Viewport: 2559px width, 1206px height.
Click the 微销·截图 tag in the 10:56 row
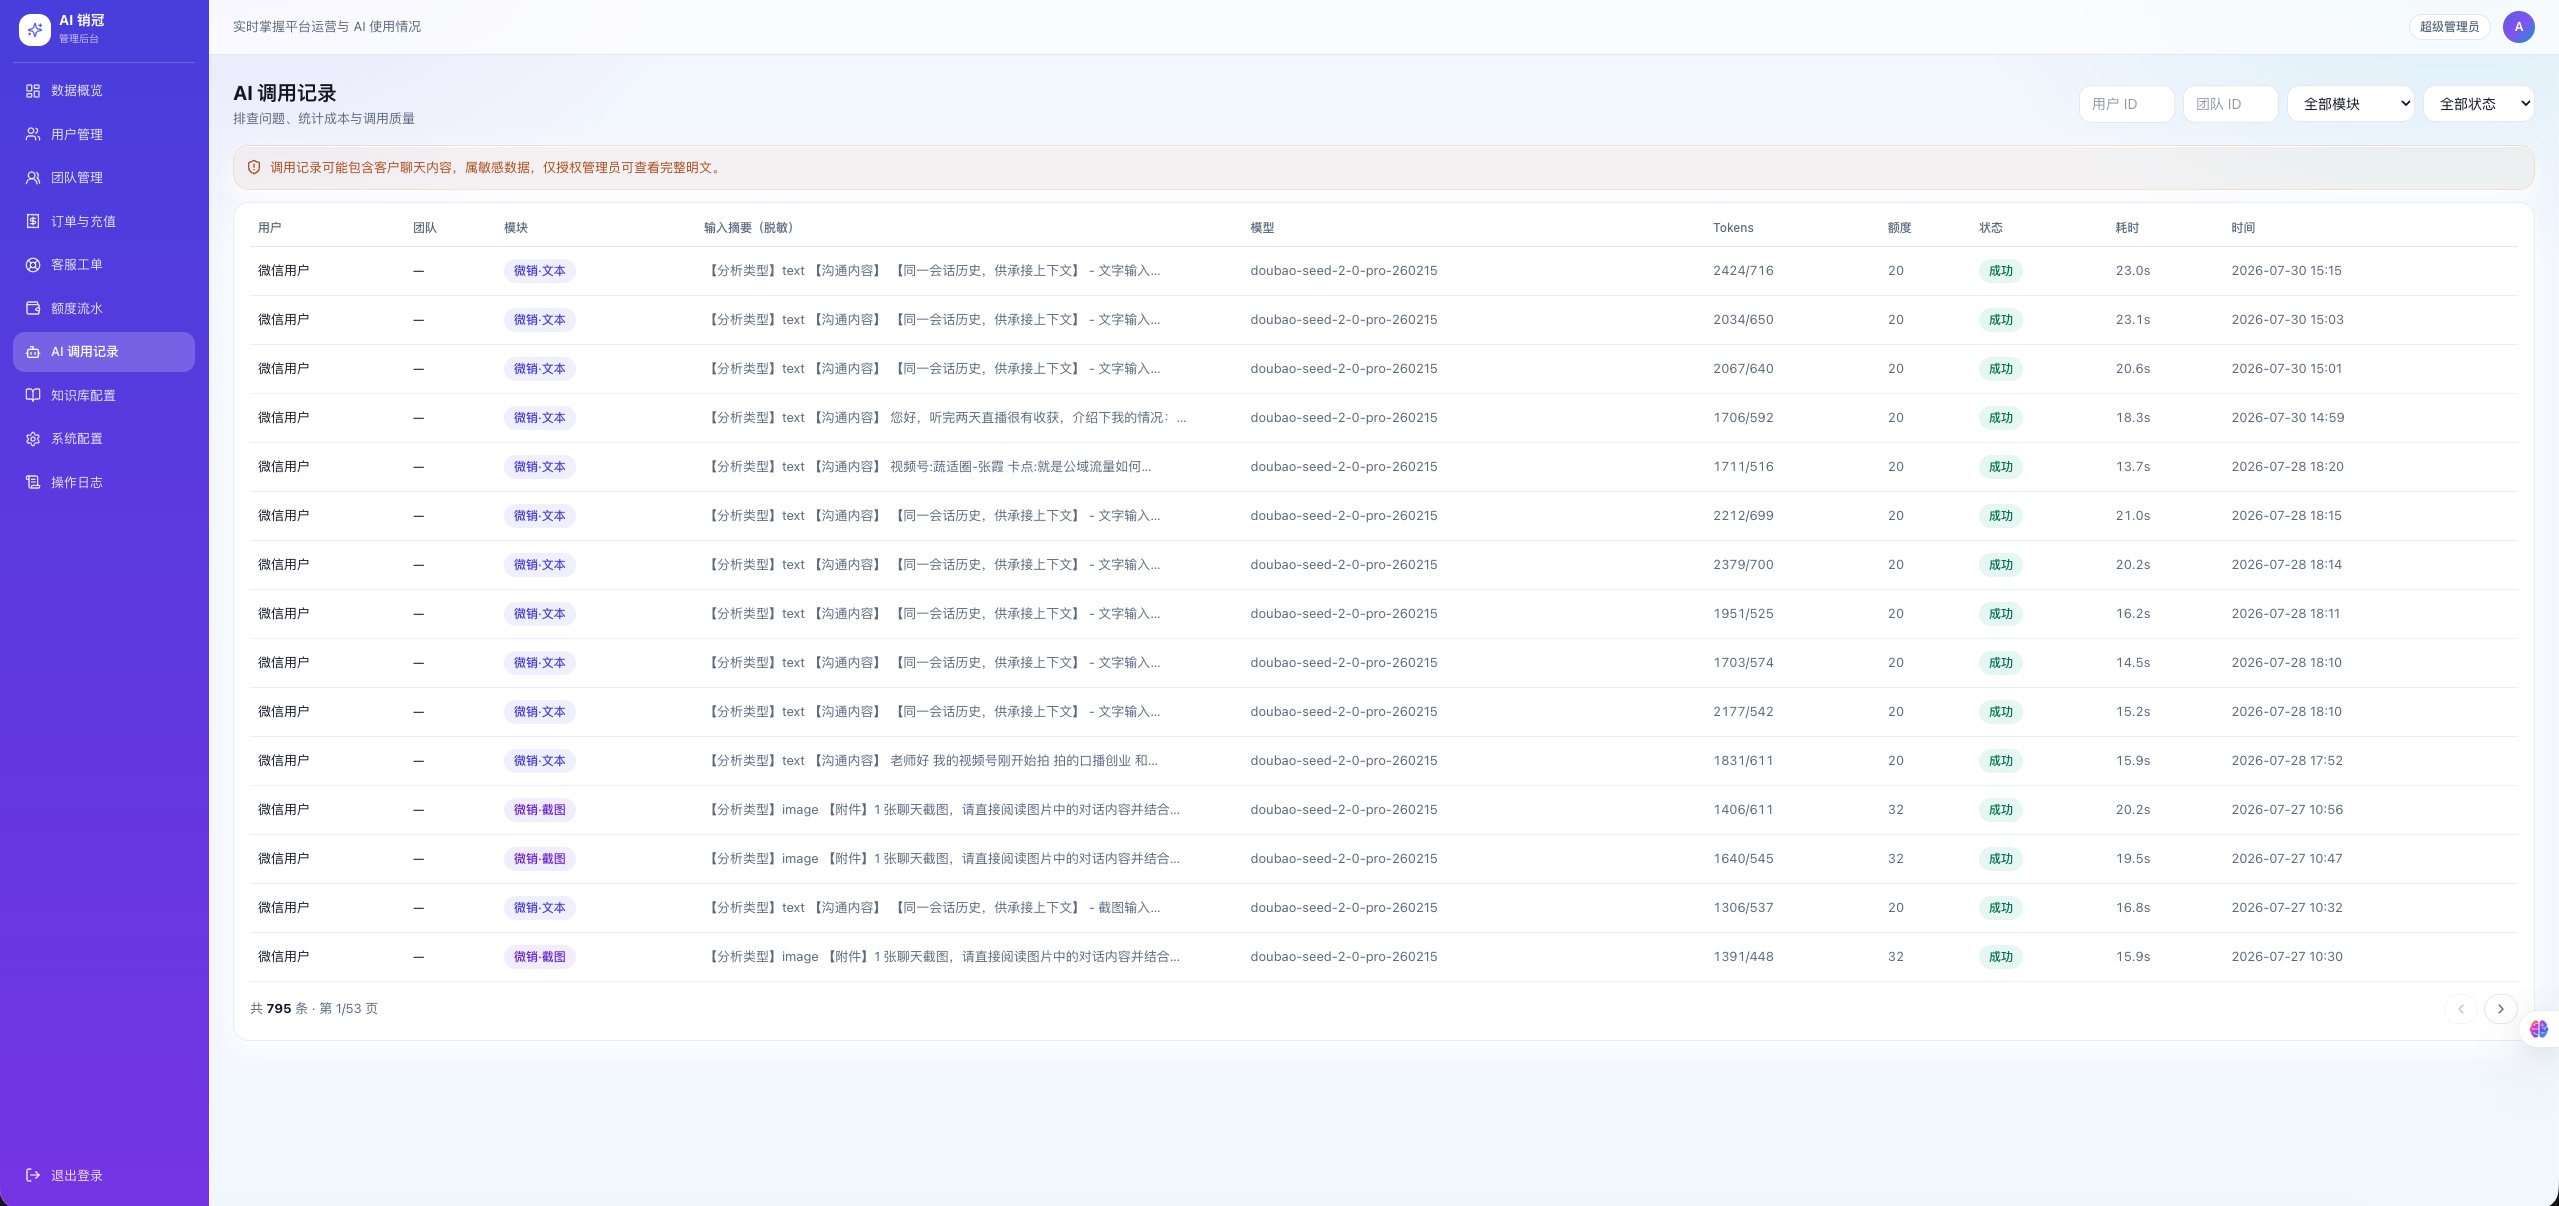point(540,810)
